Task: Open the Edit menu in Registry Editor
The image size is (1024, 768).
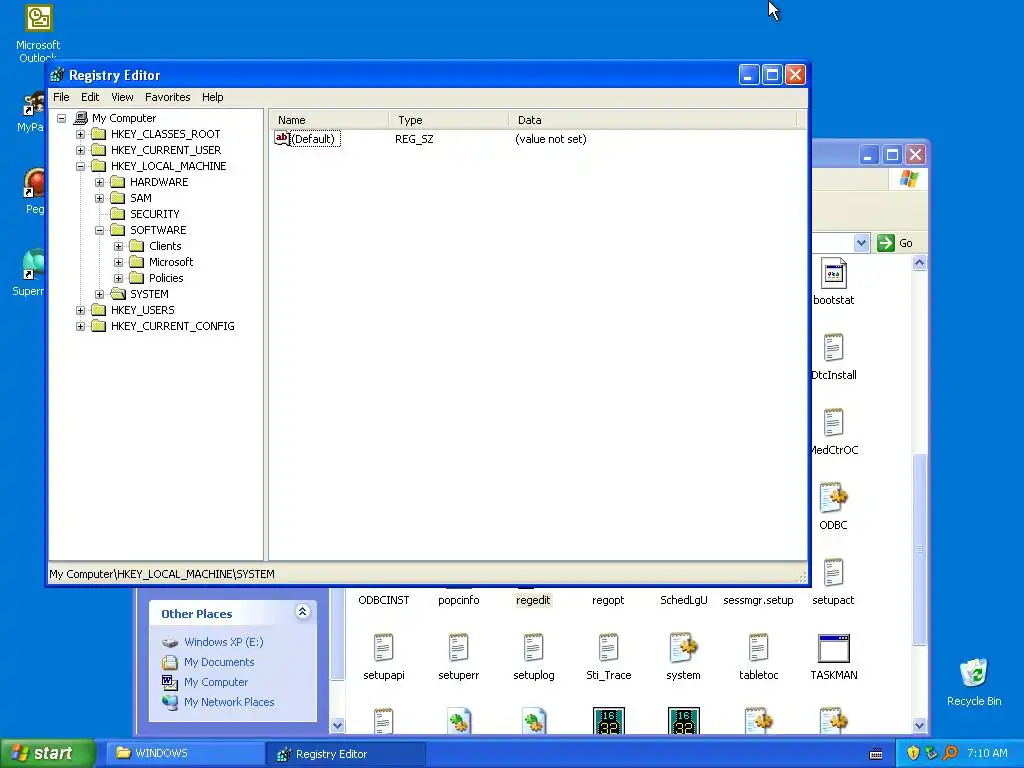Action: pyautogui.click(x=89, y=97)
